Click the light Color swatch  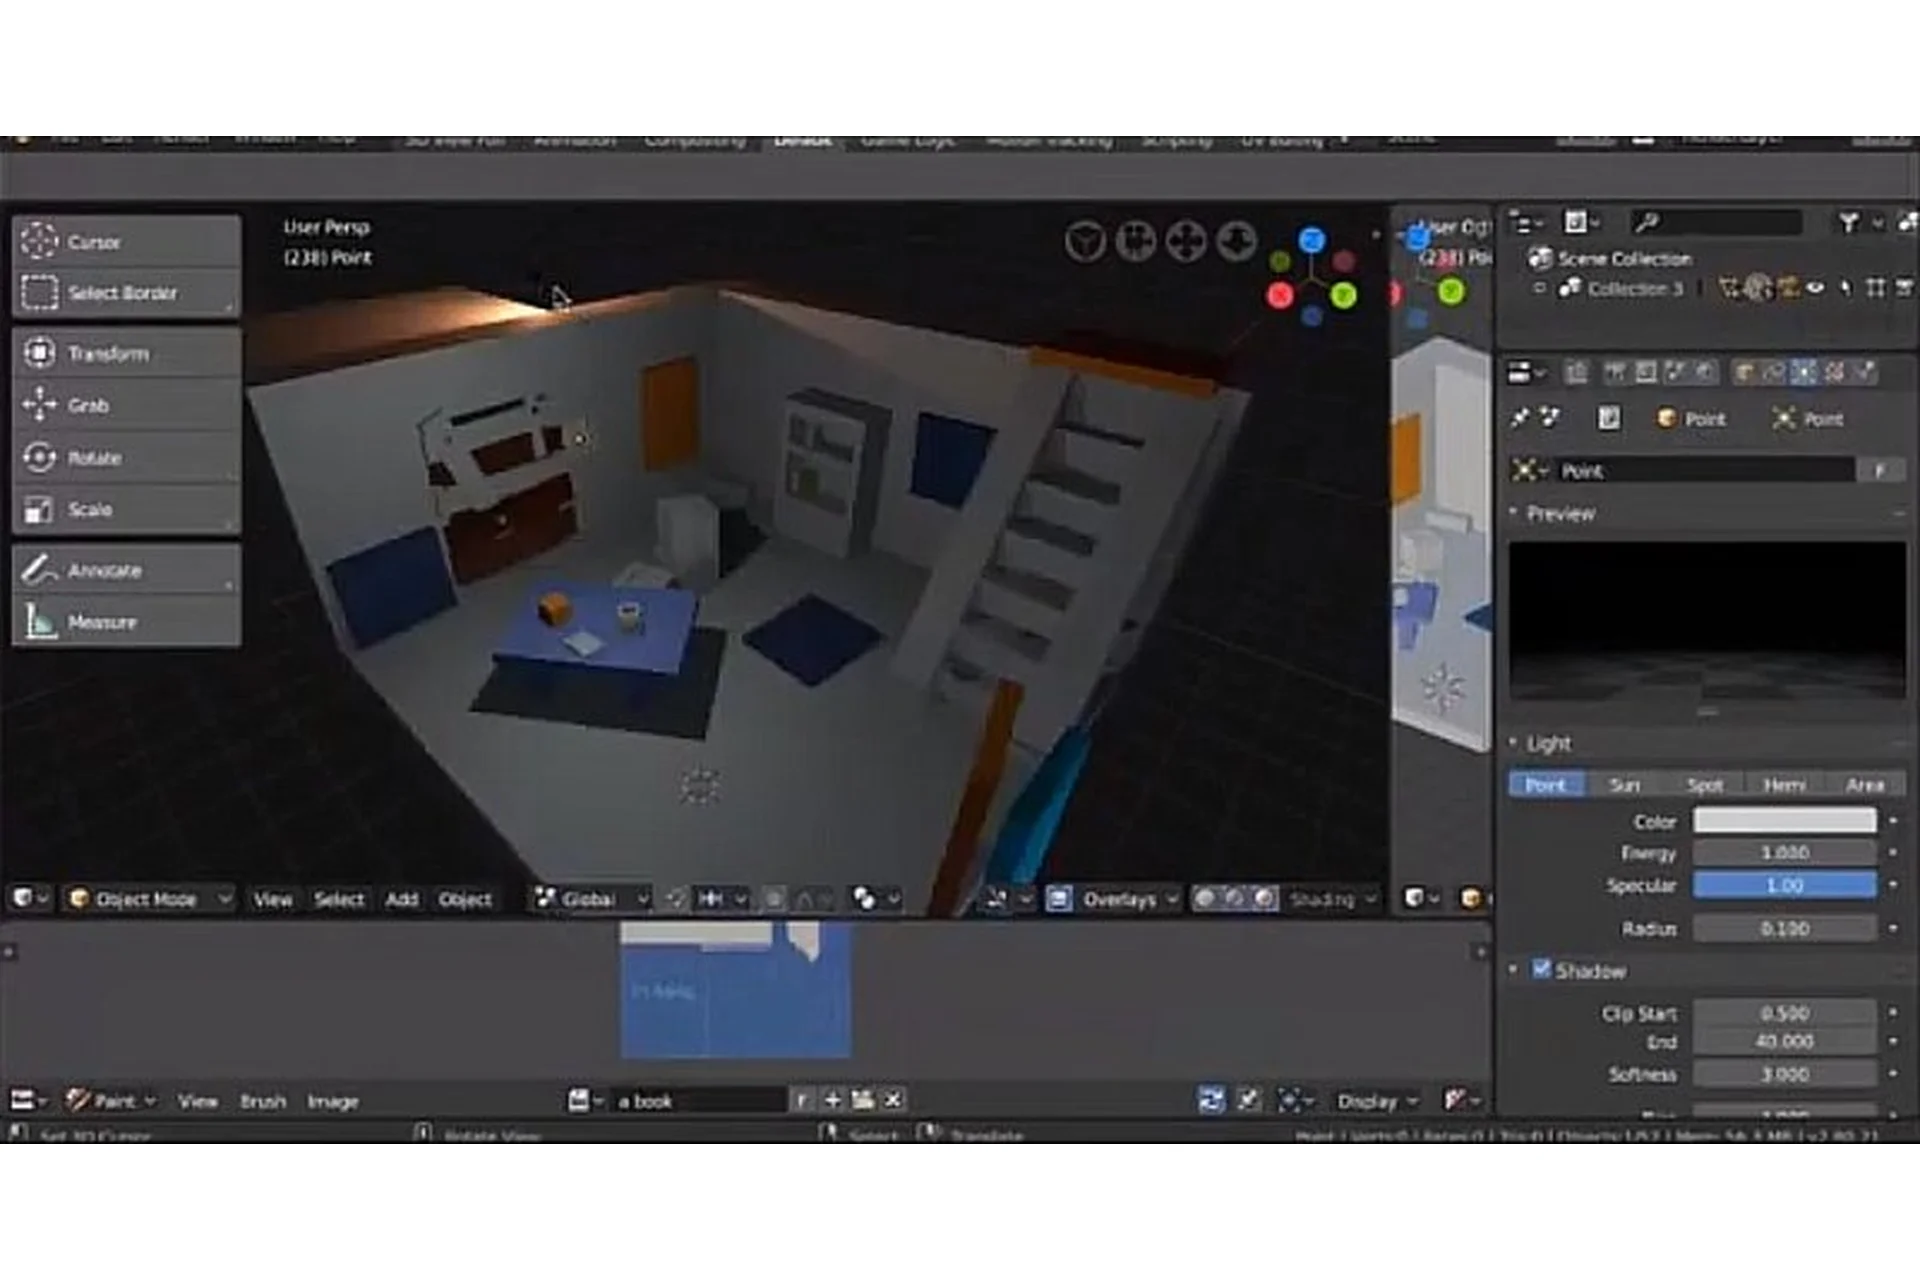tap(1784, 821)
